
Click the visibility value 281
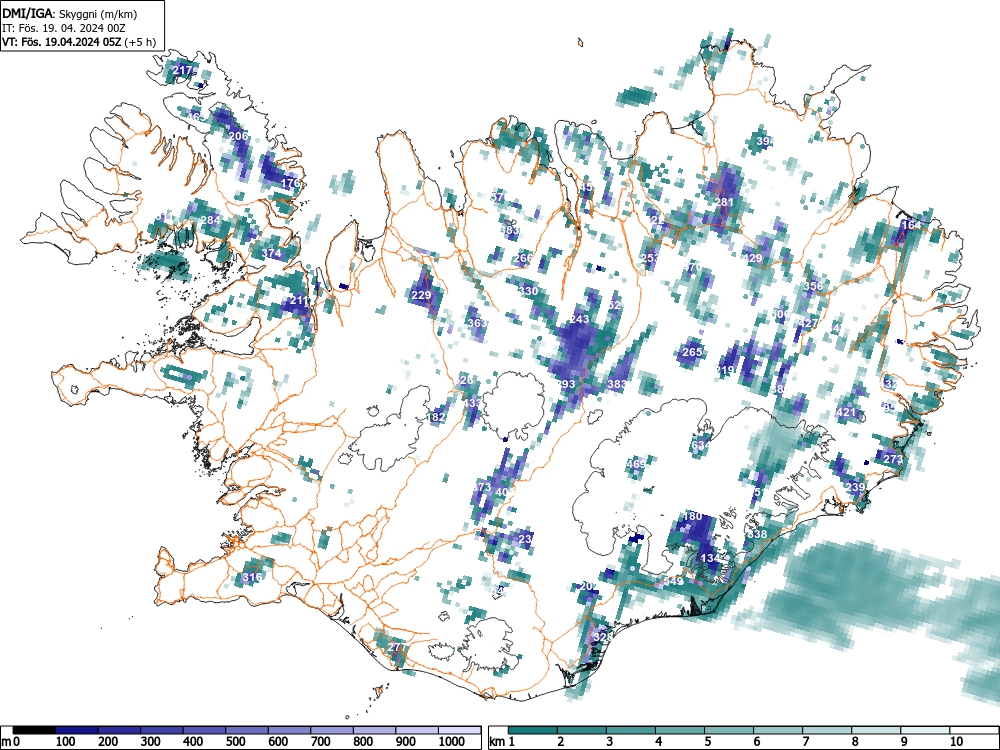[x=724, y=202]
